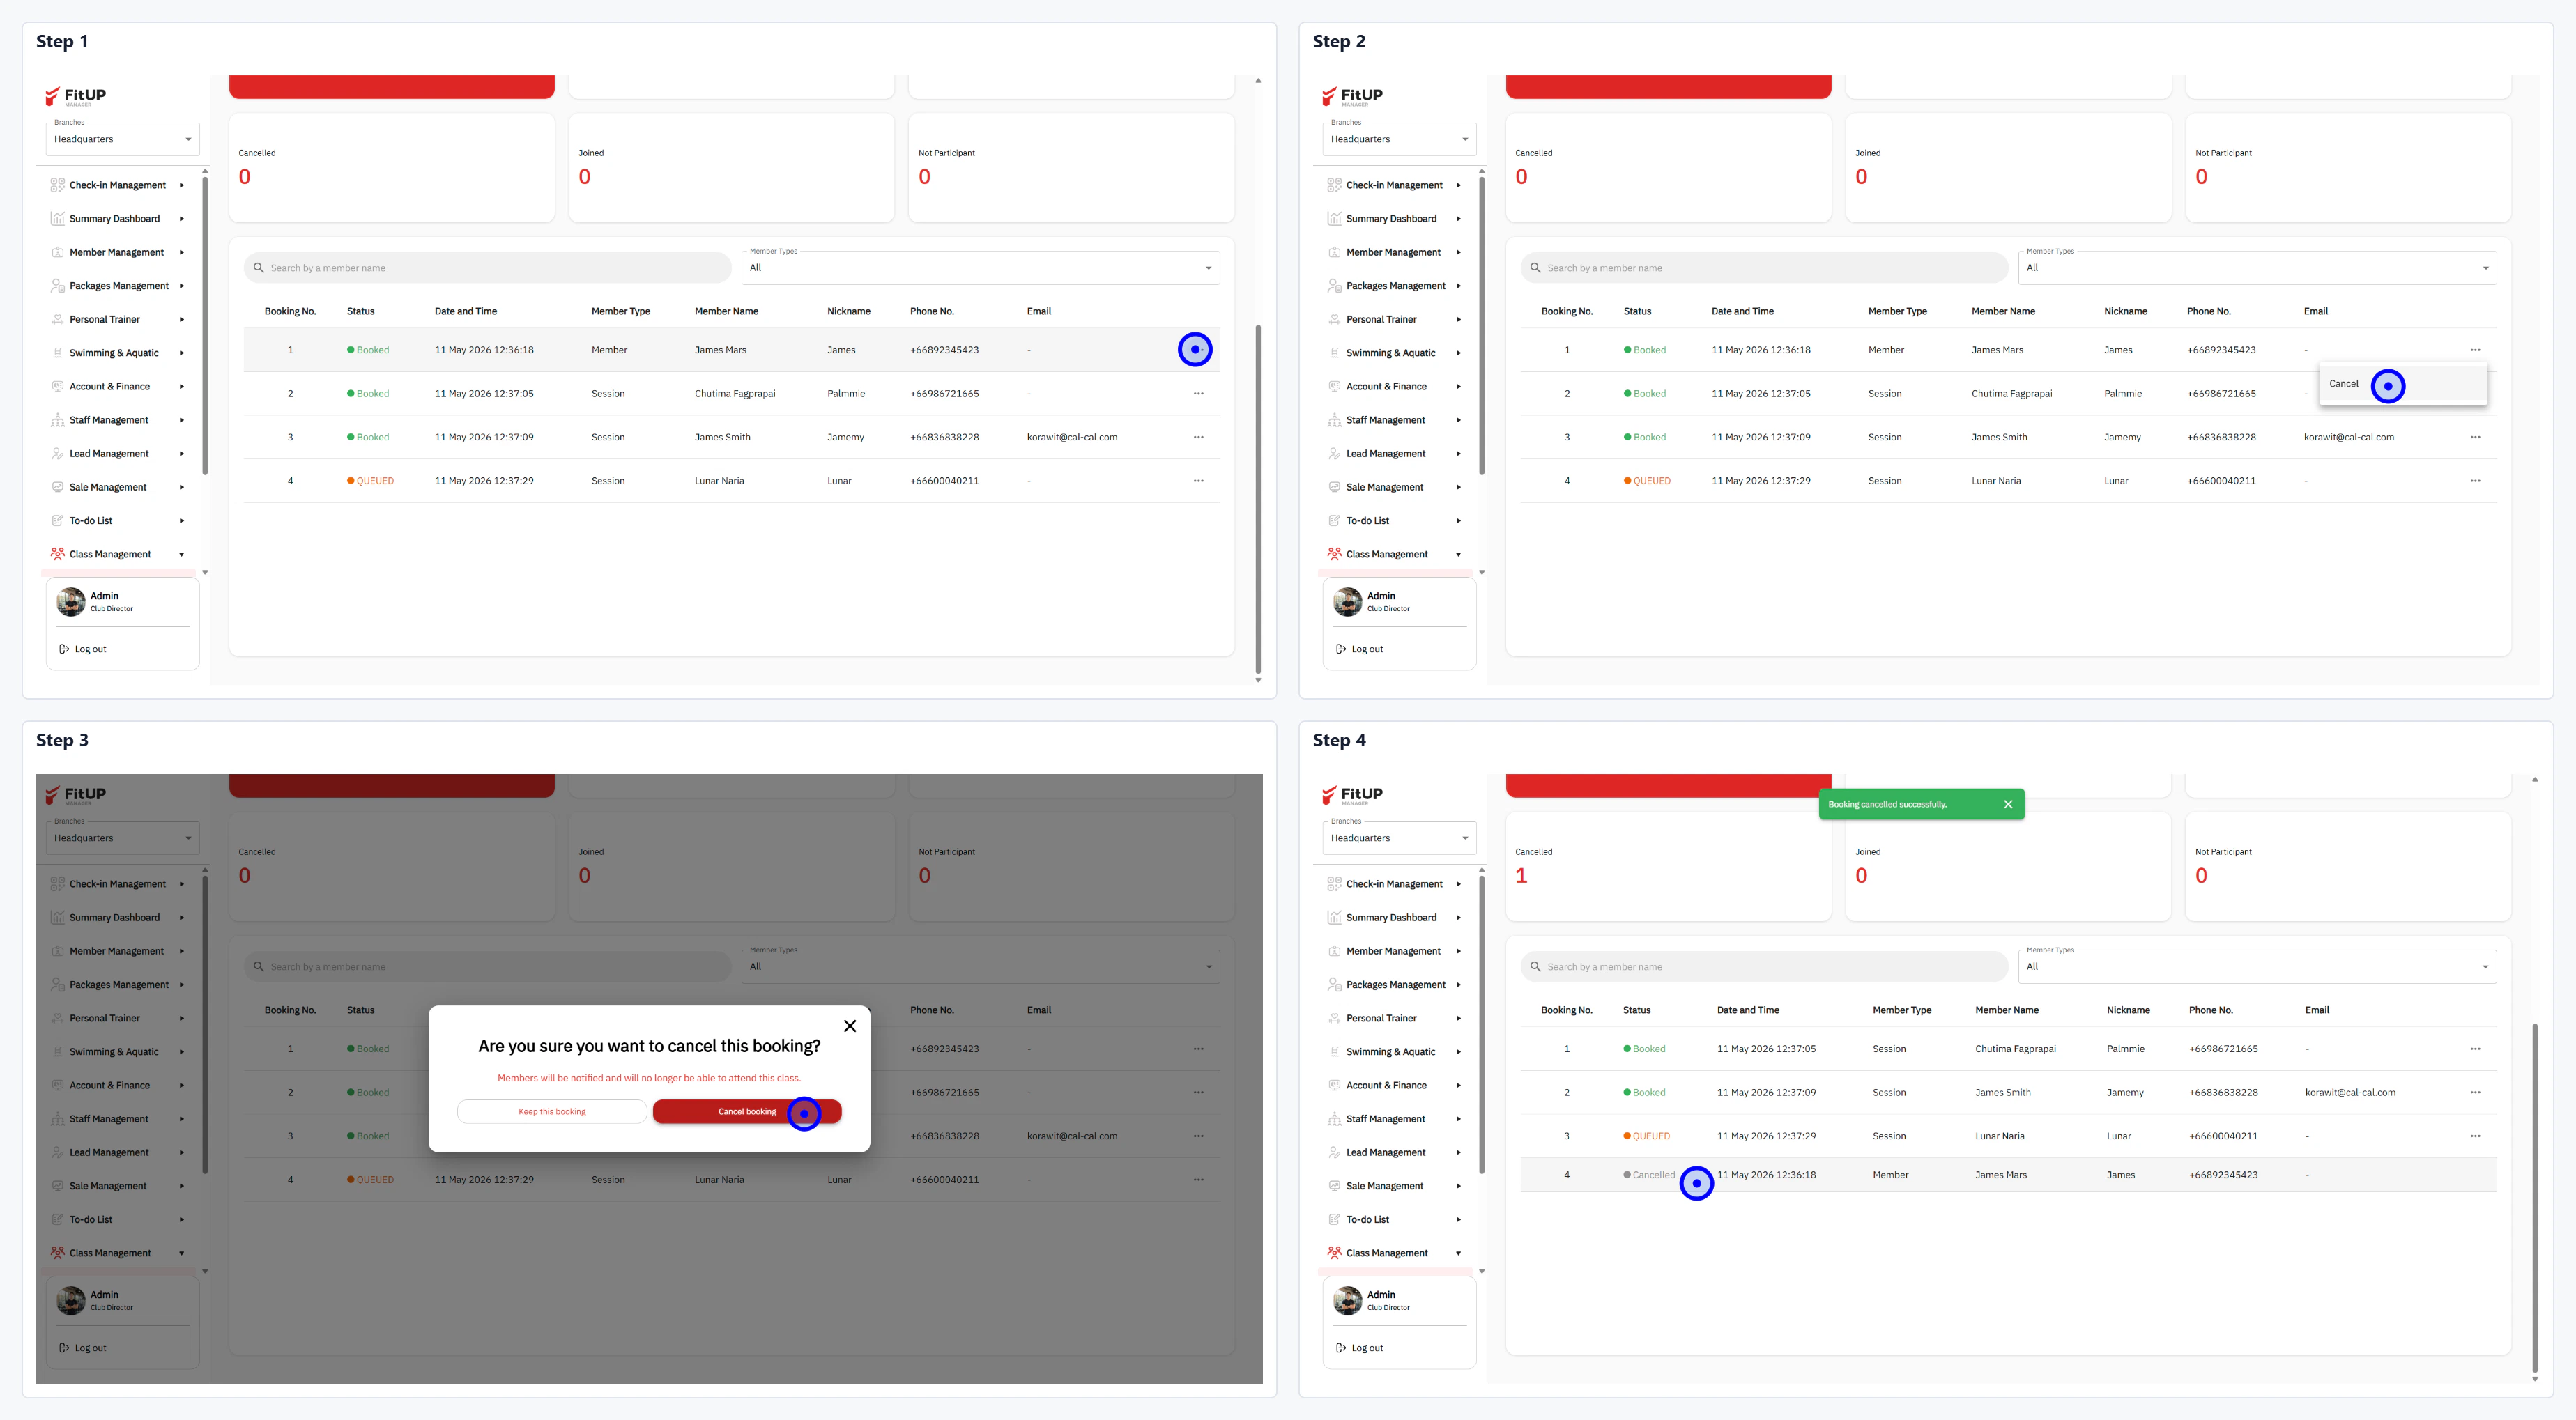Click the Member Management icon in Step 1

click(x=57, y=252)
